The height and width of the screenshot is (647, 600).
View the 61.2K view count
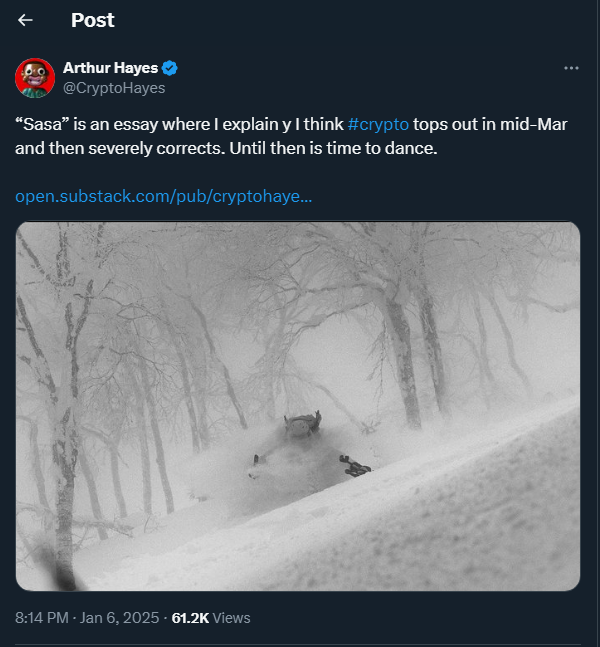189,618
